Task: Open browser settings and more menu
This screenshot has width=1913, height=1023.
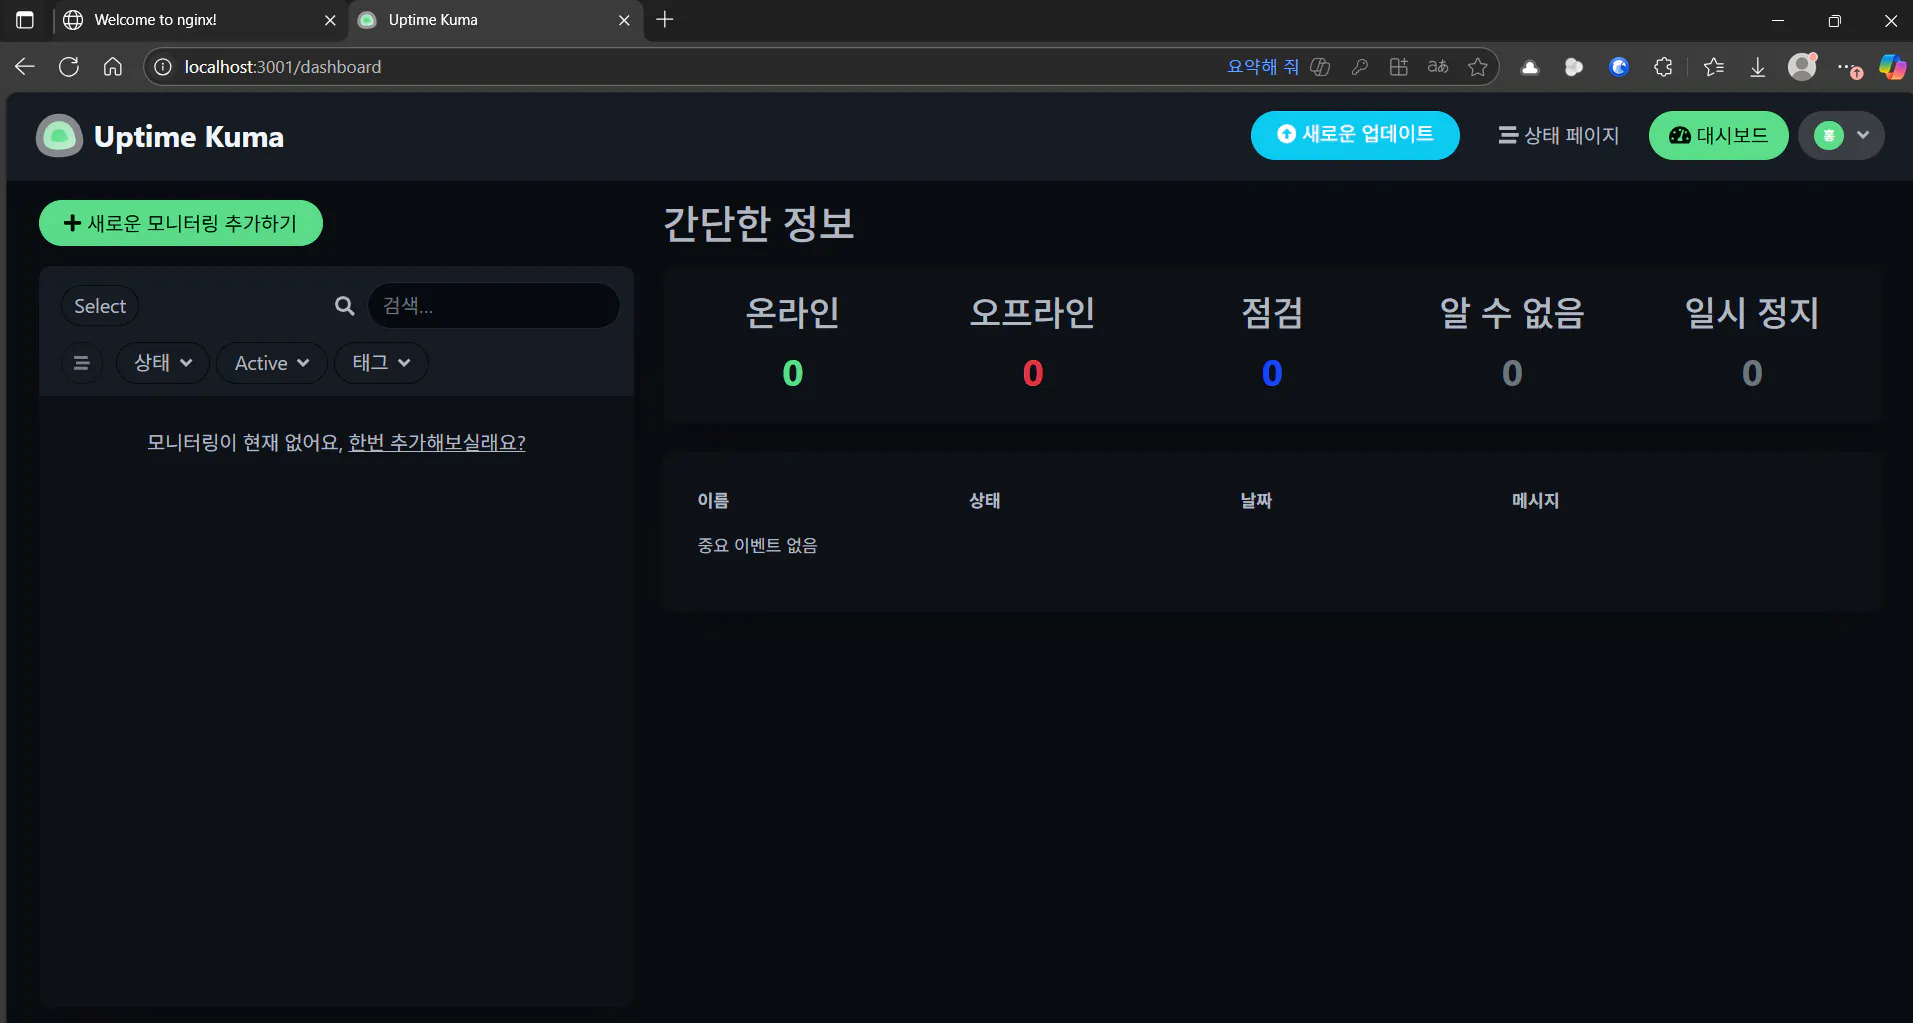Action: coord(1849,67)
